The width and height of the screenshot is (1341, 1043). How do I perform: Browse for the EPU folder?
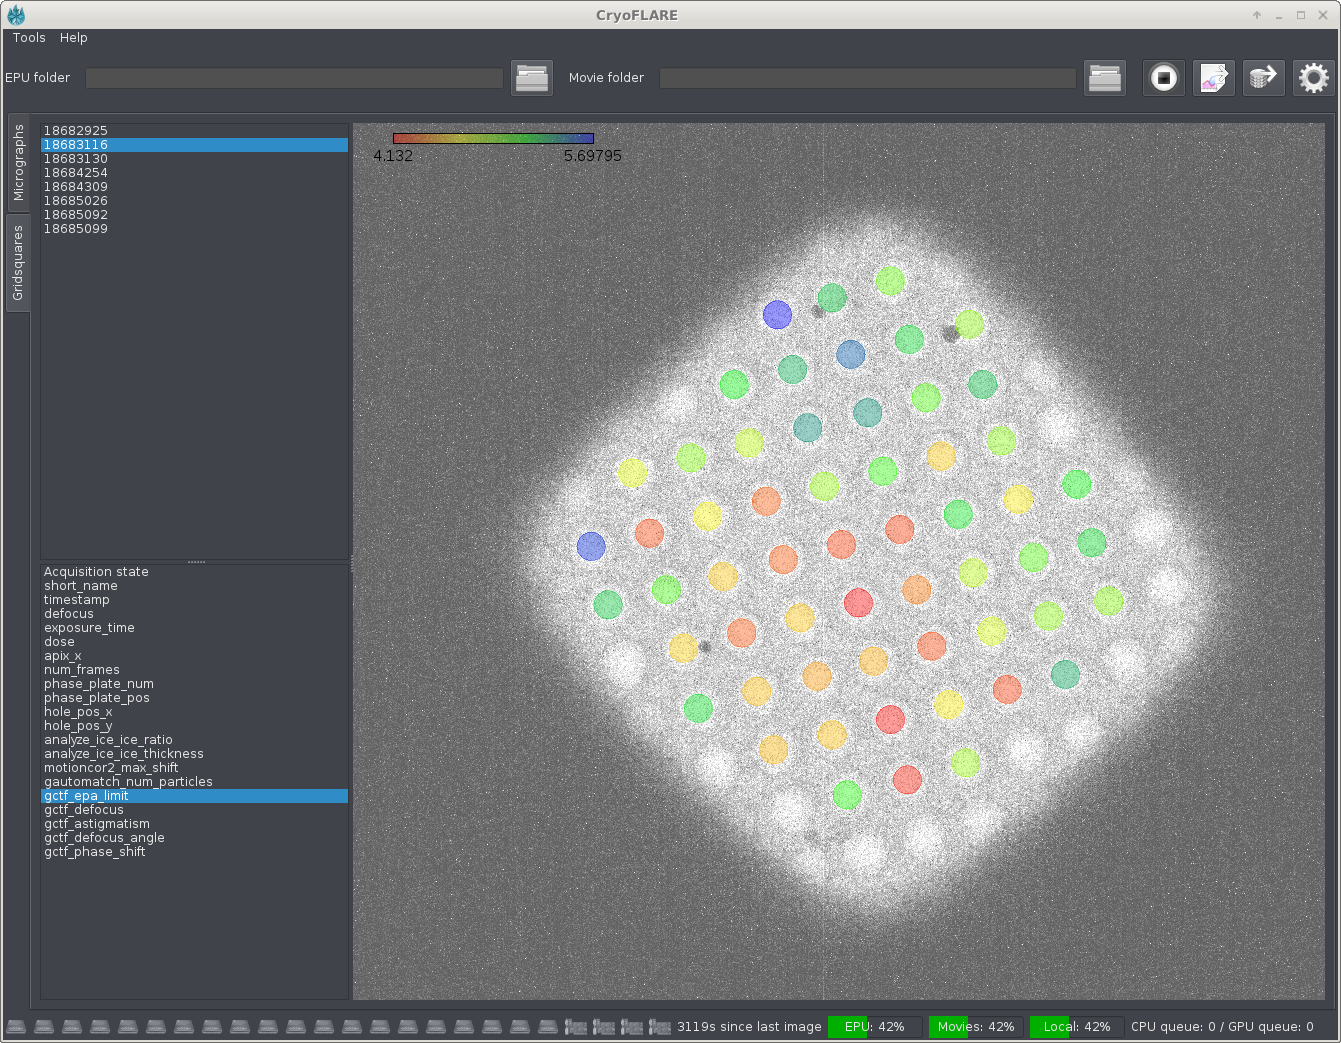click(531, 78)
